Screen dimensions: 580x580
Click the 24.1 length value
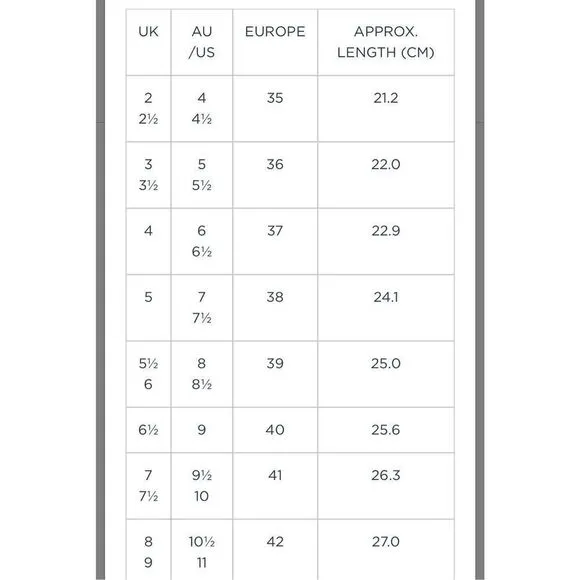[386, 297]
